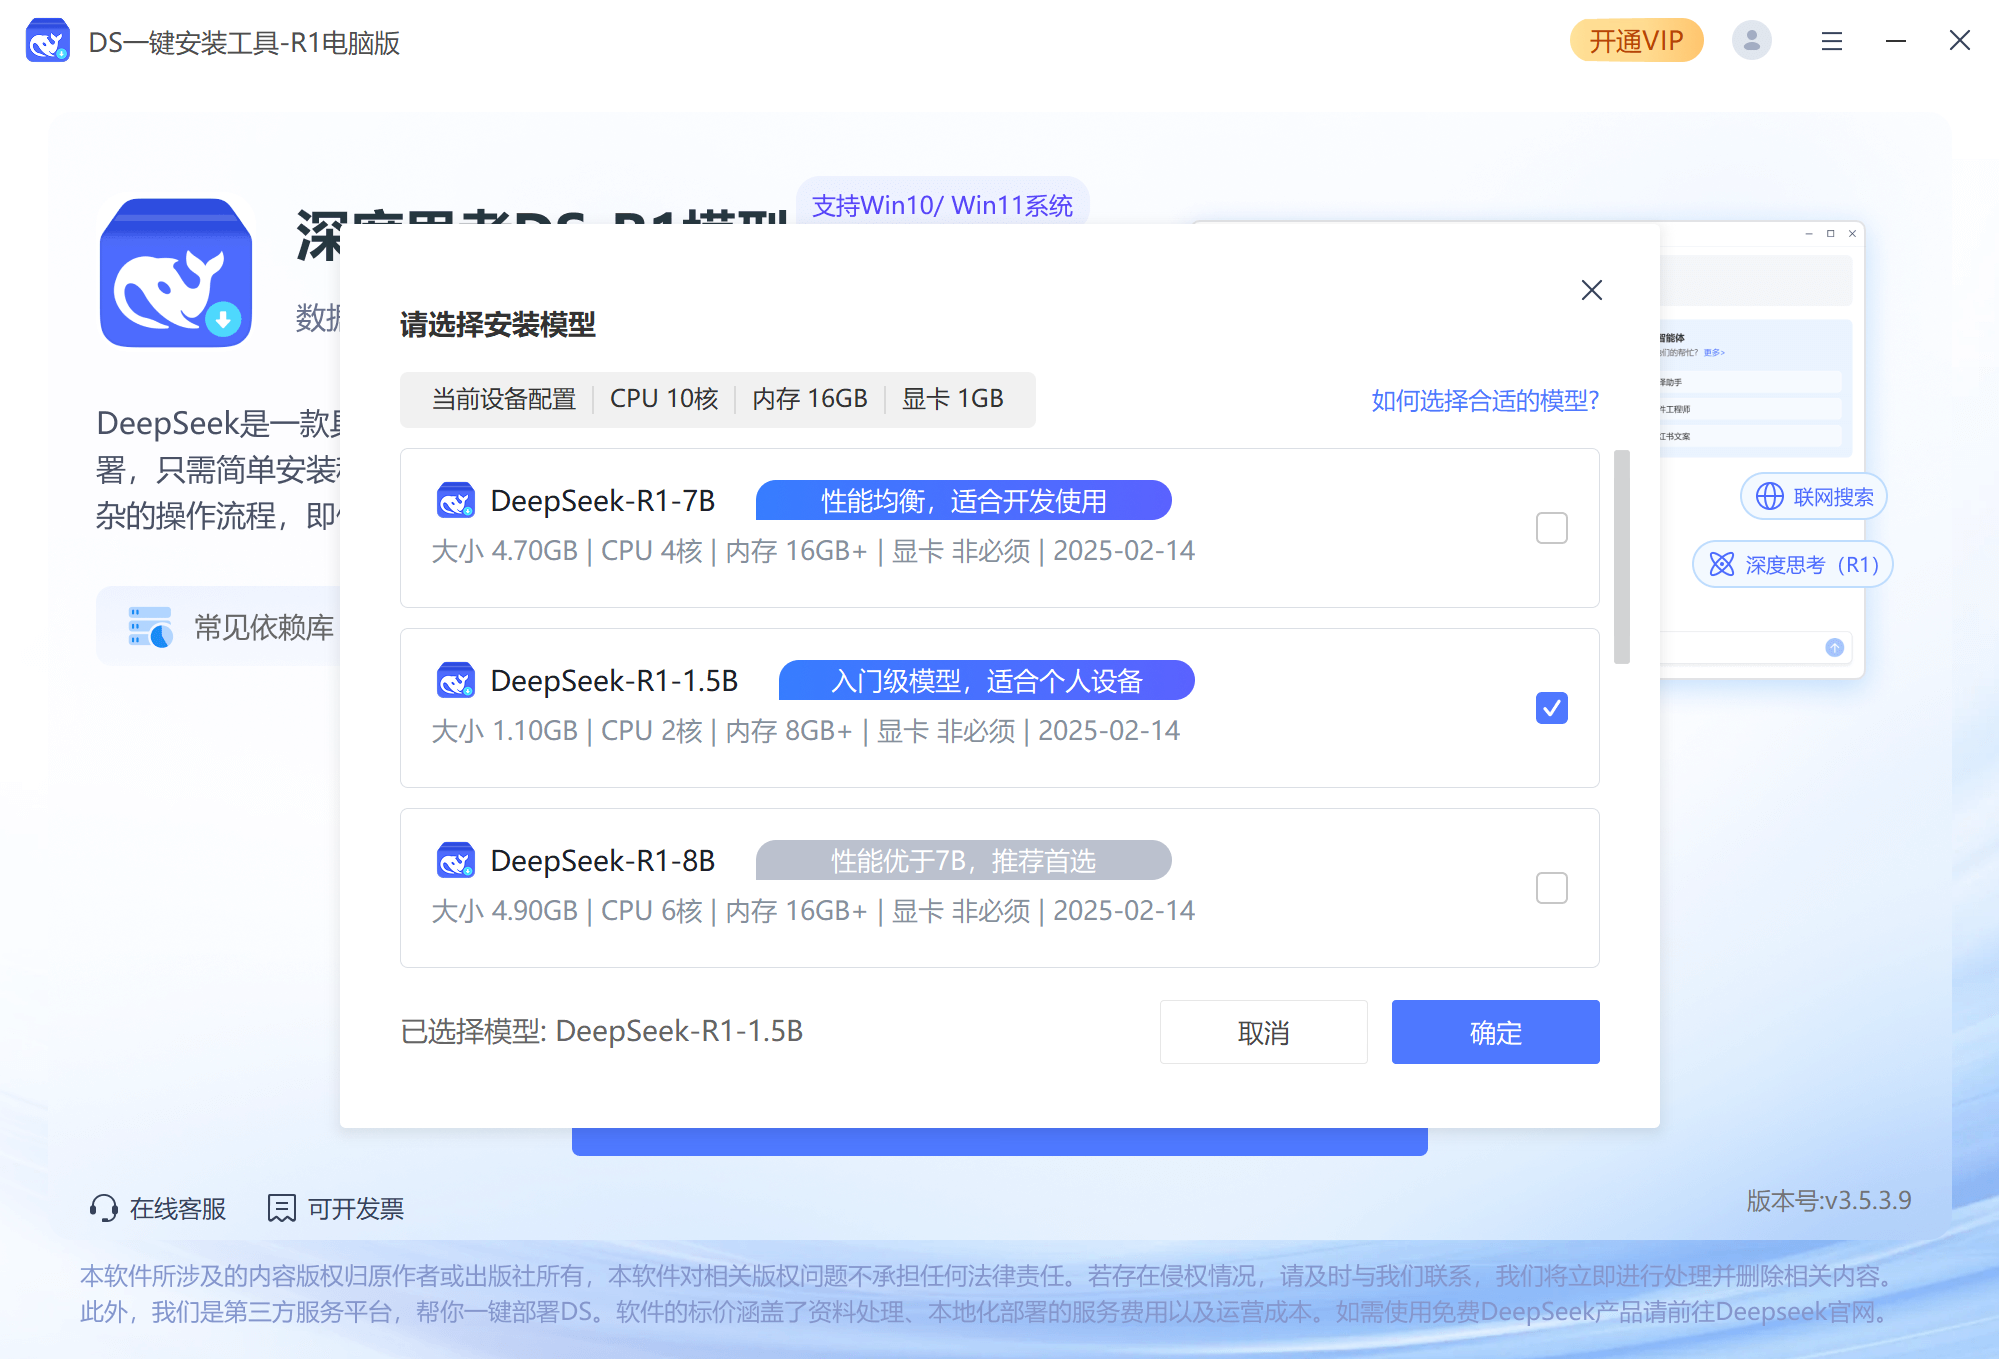Click the CPU 10核 device config
The image size is (1999, 1359).
pos(664,399)
